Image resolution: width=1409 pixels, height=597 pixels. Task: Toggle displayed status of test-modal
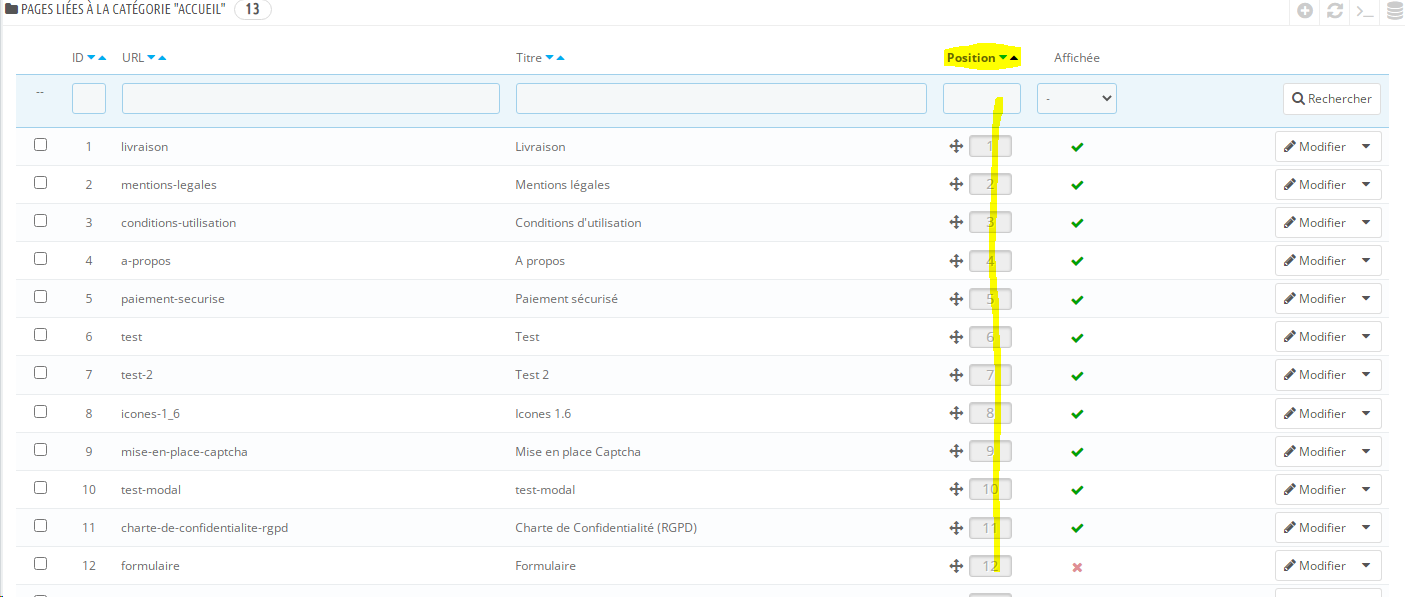(1077, 490)
